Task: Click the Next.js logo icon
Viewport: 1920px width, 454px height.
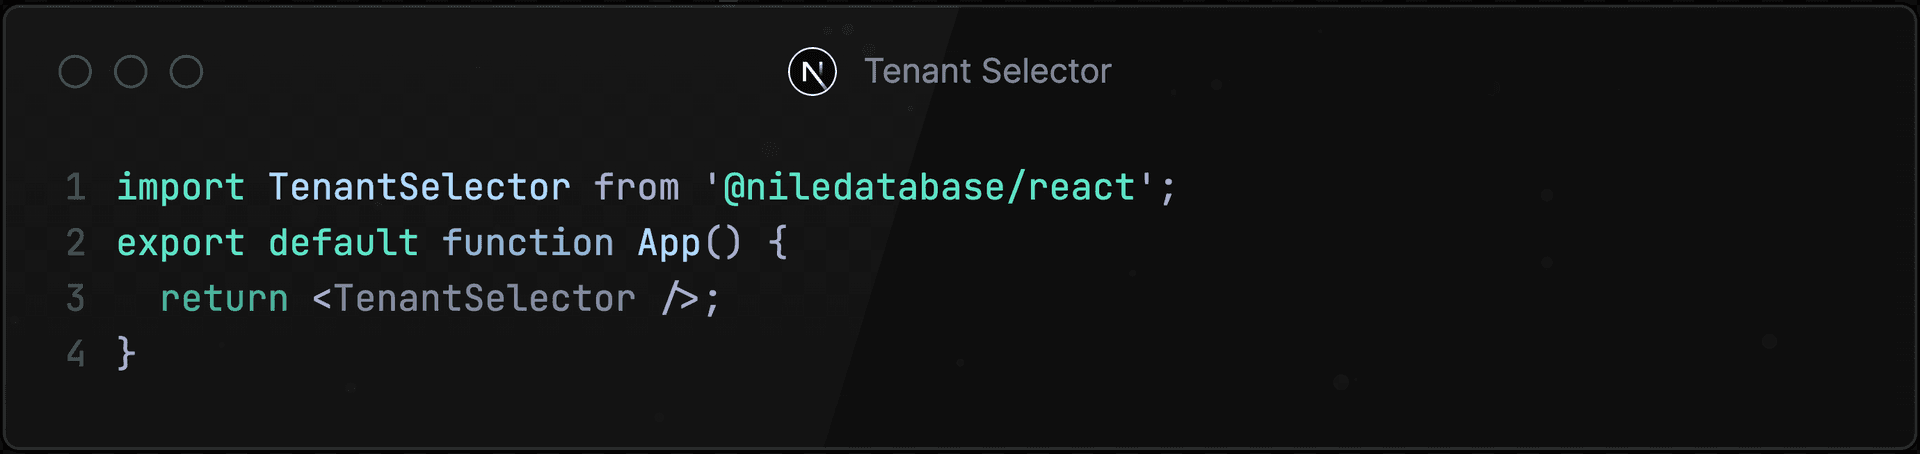Action: click(812, 72)
